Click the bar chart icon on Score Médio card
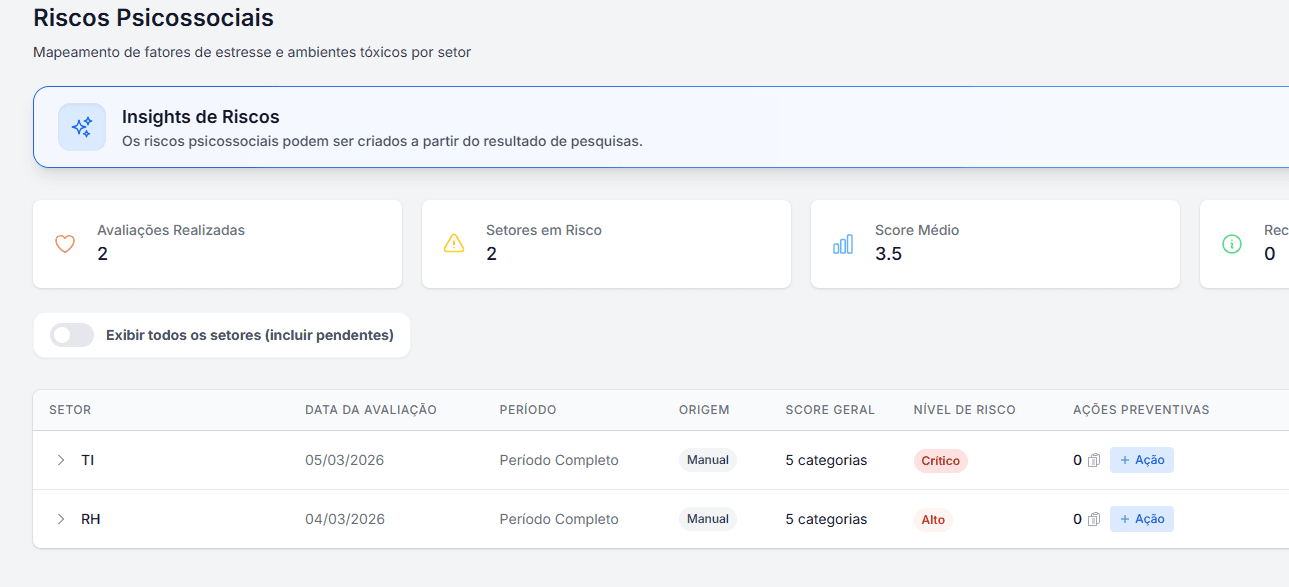Image resolution: width=1289 pixels, height=587 pixels. [x=842, y=243]
